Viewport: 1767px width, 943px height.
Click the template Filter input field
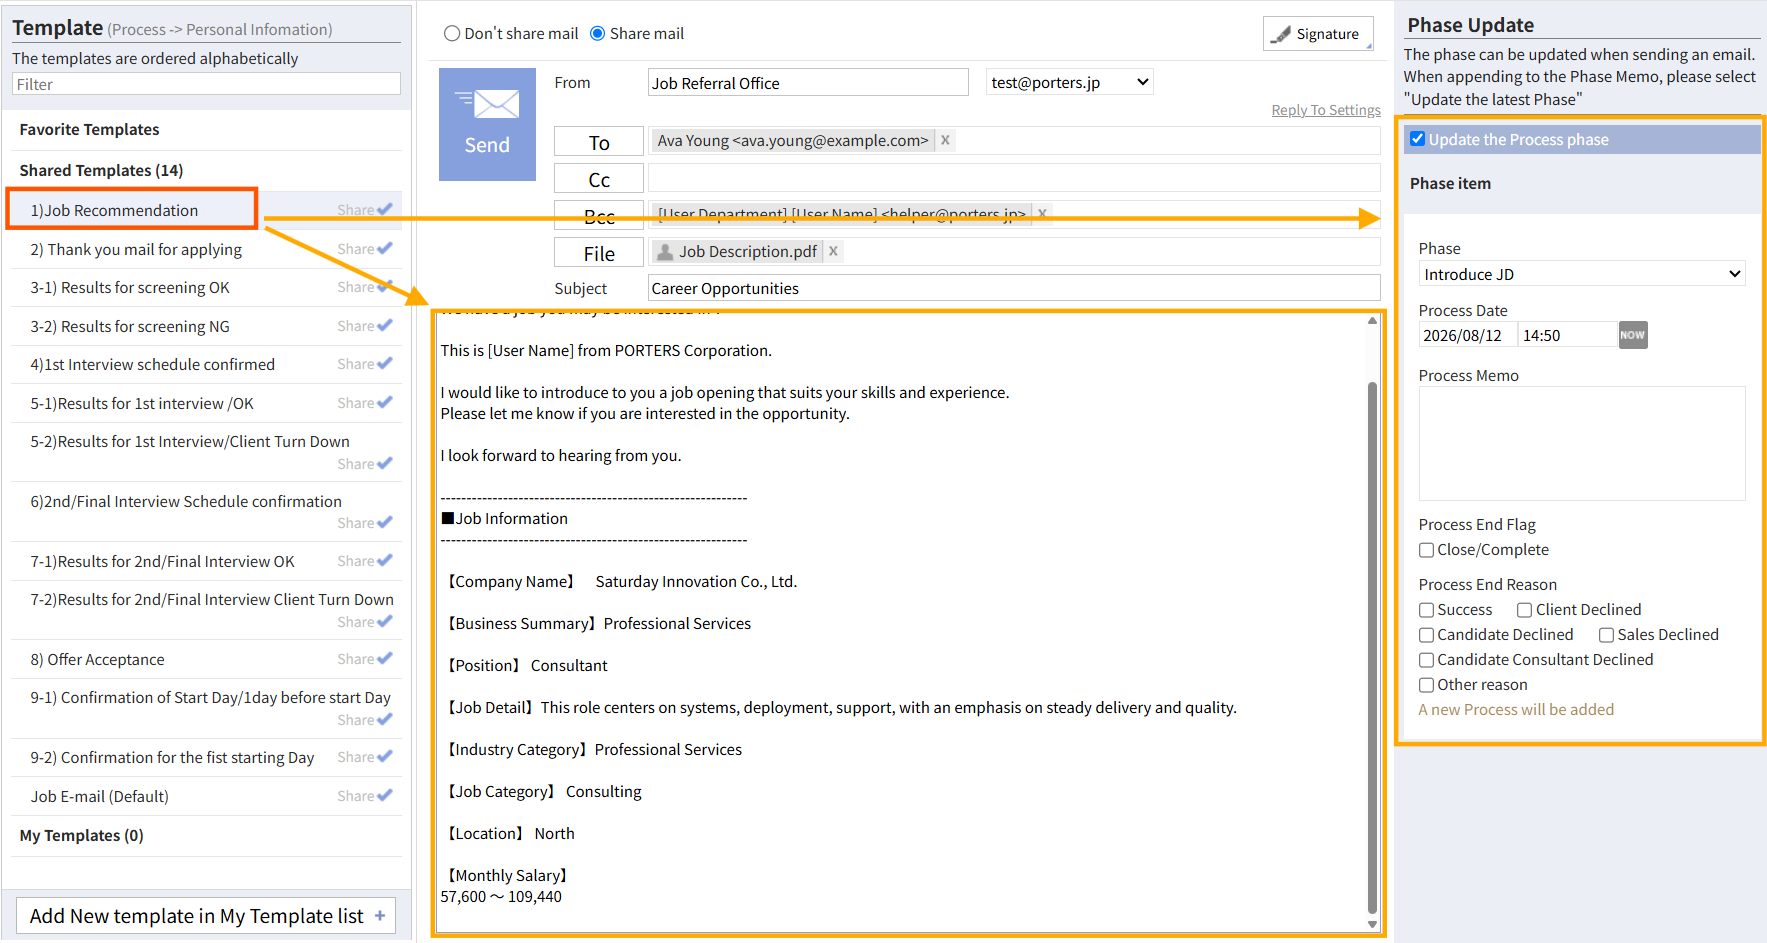[x=207, y=84]
